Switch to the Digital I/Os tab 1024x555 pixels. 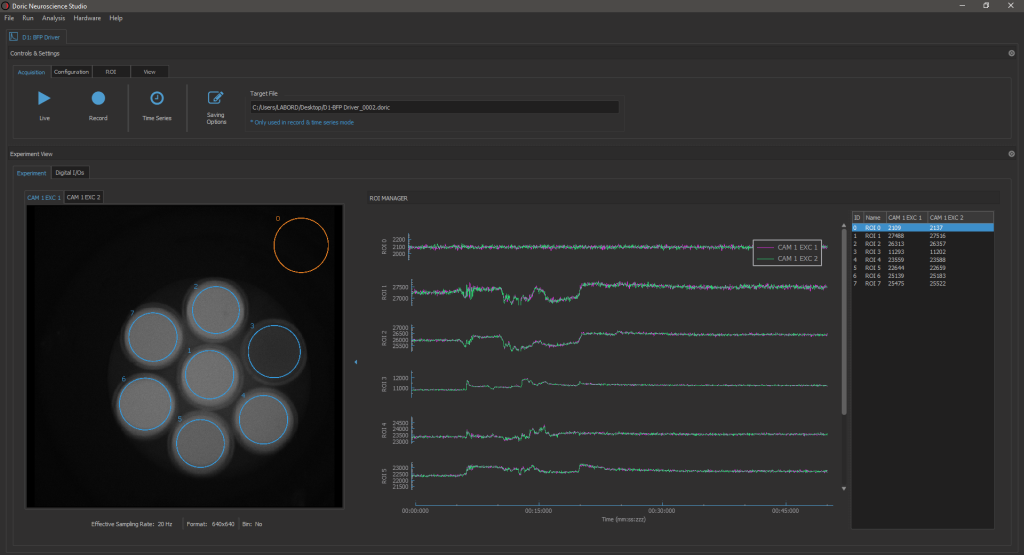click(70, 173)
